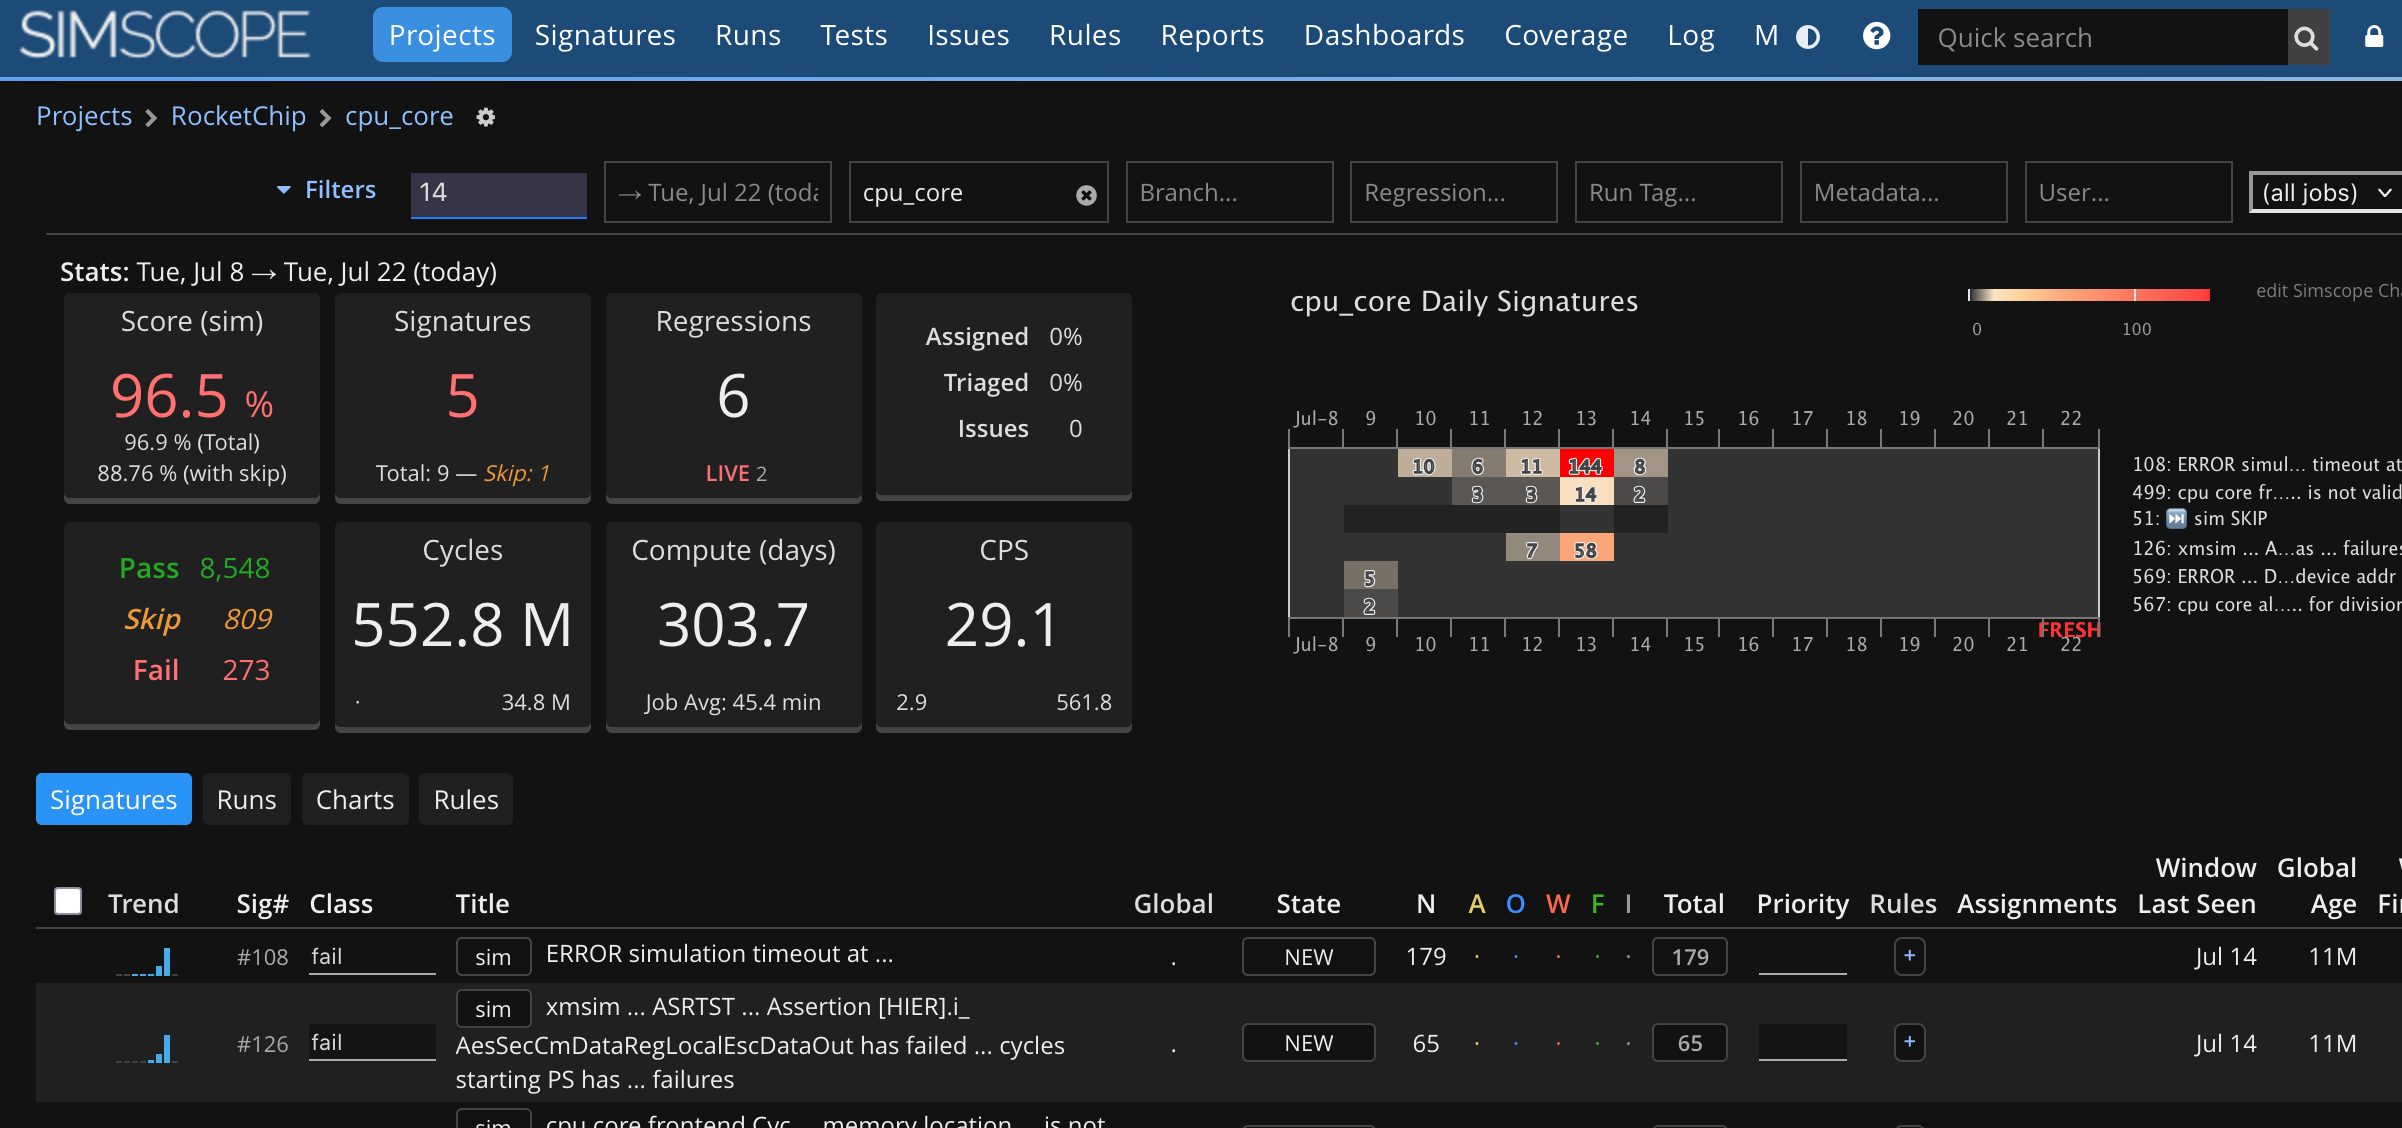Open the (all jobs) dropdown
2402x1128 pixels.
2324,192
